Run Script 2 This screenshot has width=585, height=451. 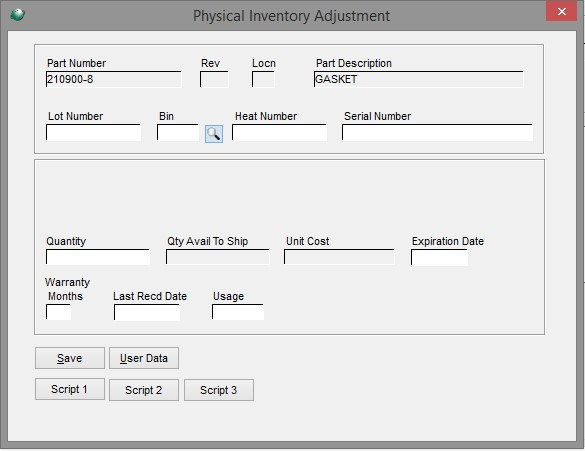(144, 390)
